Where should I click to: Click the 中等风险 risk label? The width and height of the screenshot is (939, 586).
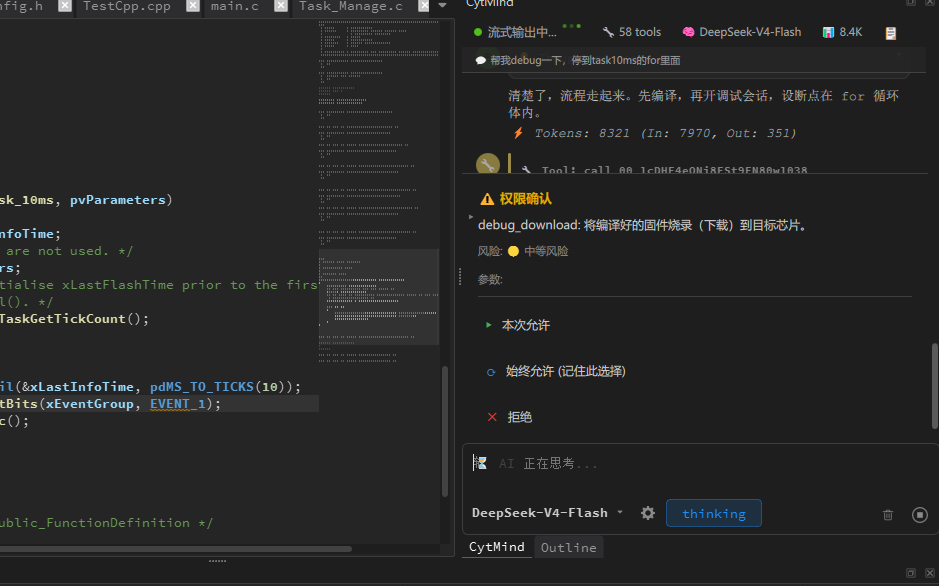click(546, 251)
